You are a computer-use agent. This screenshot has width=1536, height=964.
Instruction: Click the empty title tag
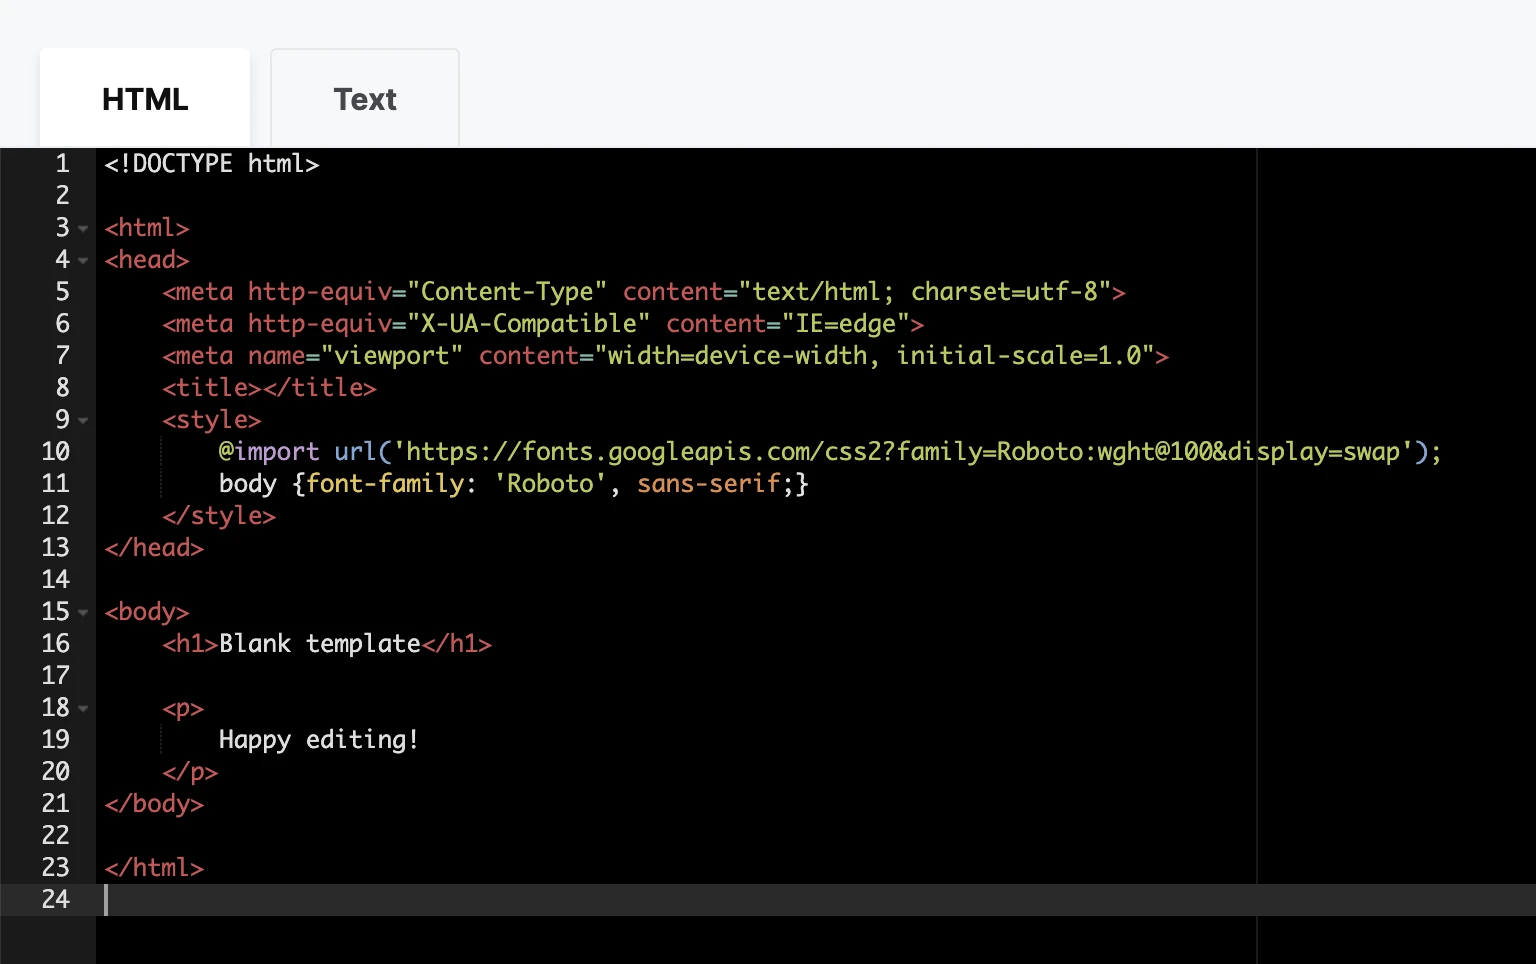[269, 388]
